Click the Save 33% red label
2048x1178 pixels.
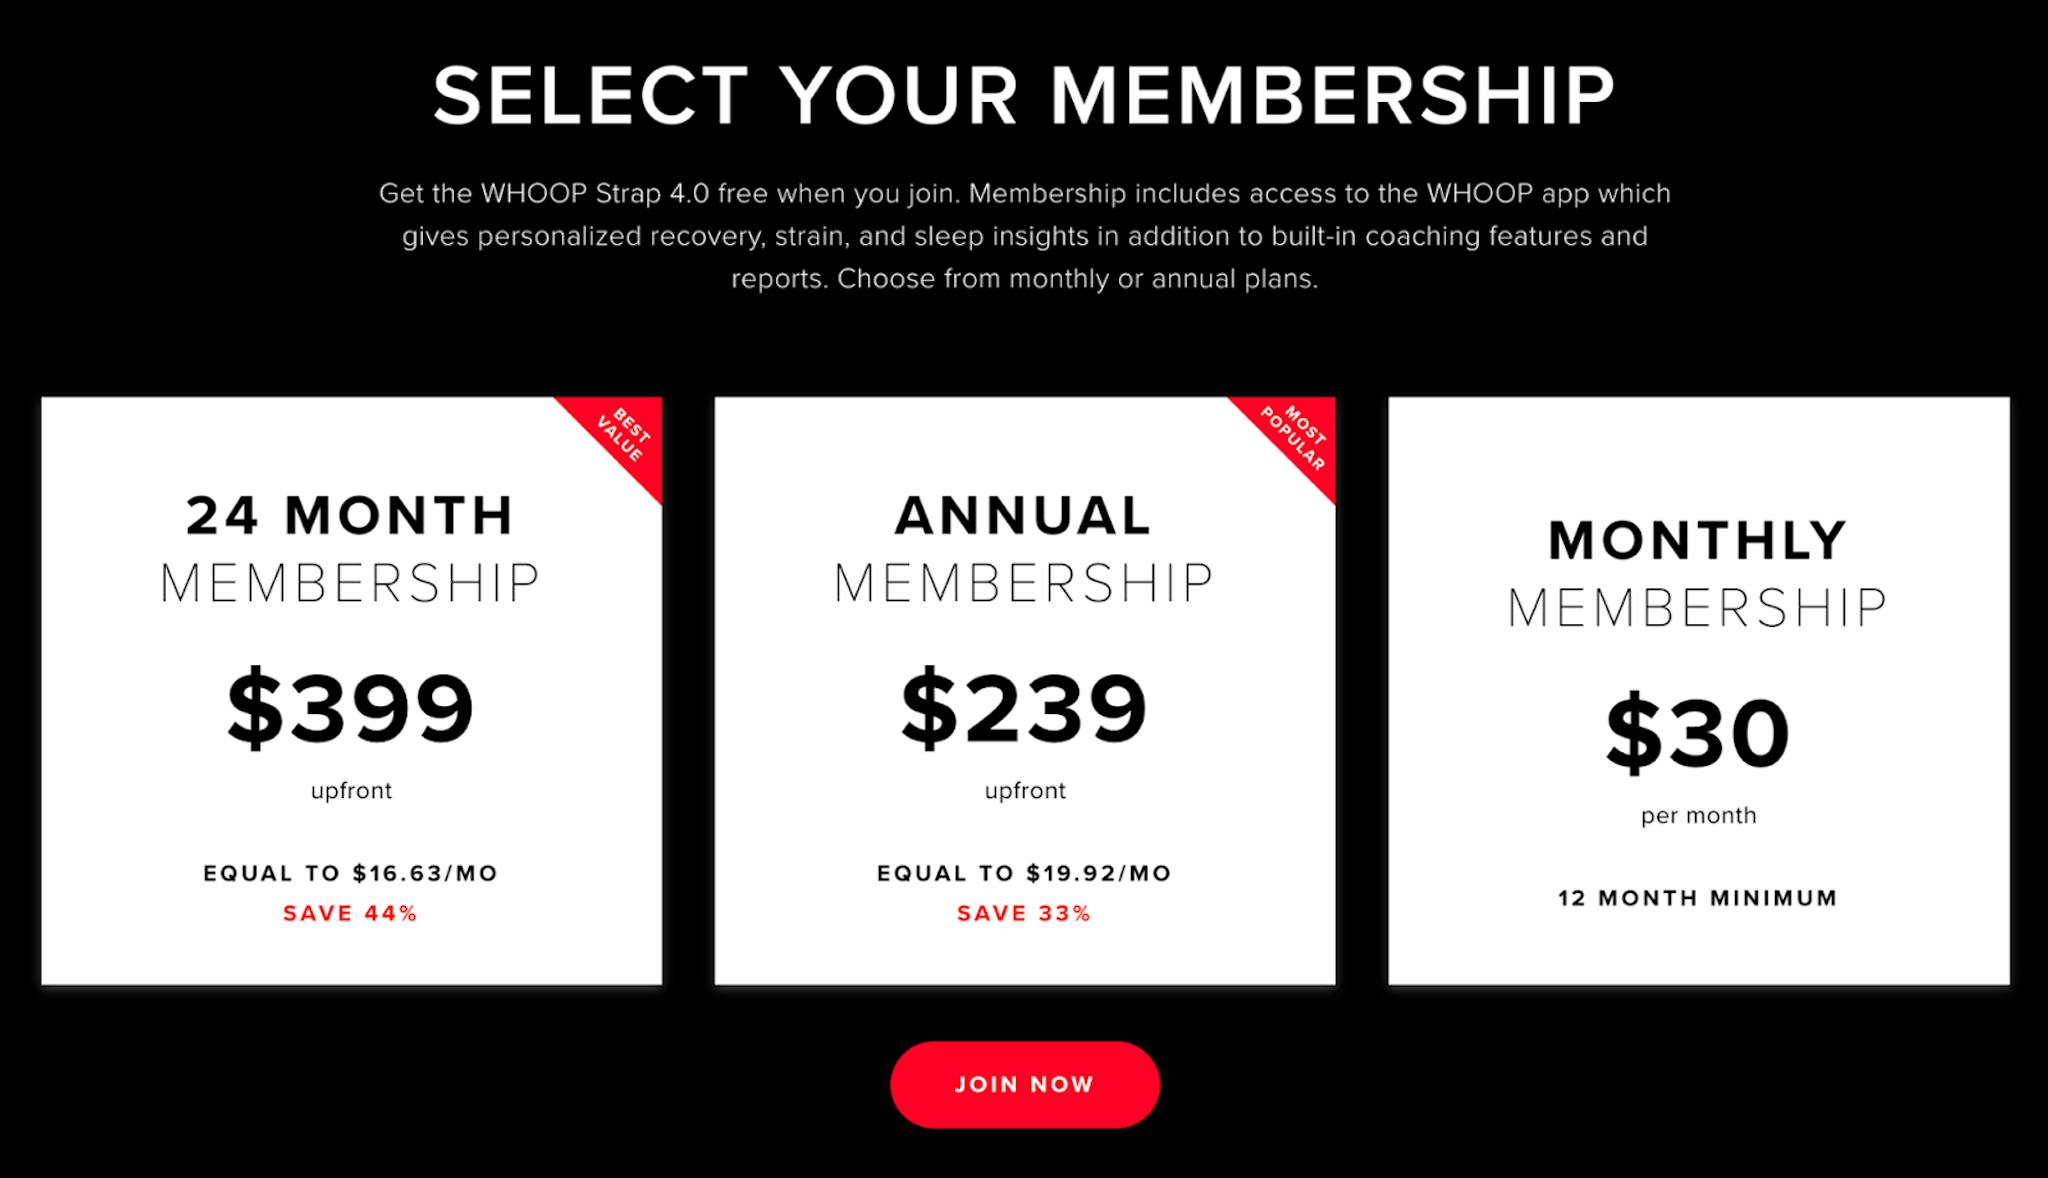click(1024, 913)
